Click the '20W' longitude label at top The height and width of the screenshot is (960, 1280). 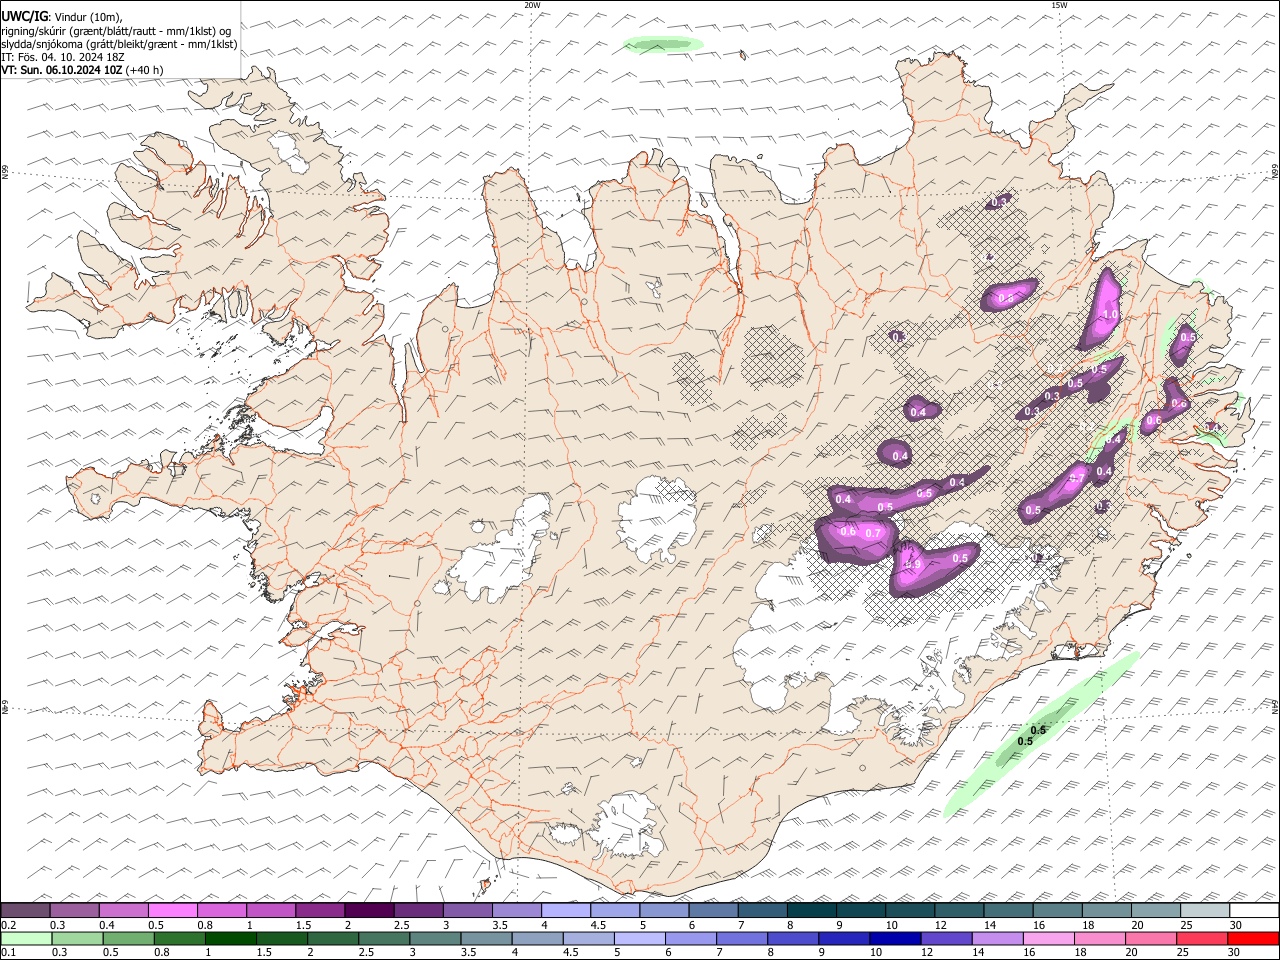(532, 5)
